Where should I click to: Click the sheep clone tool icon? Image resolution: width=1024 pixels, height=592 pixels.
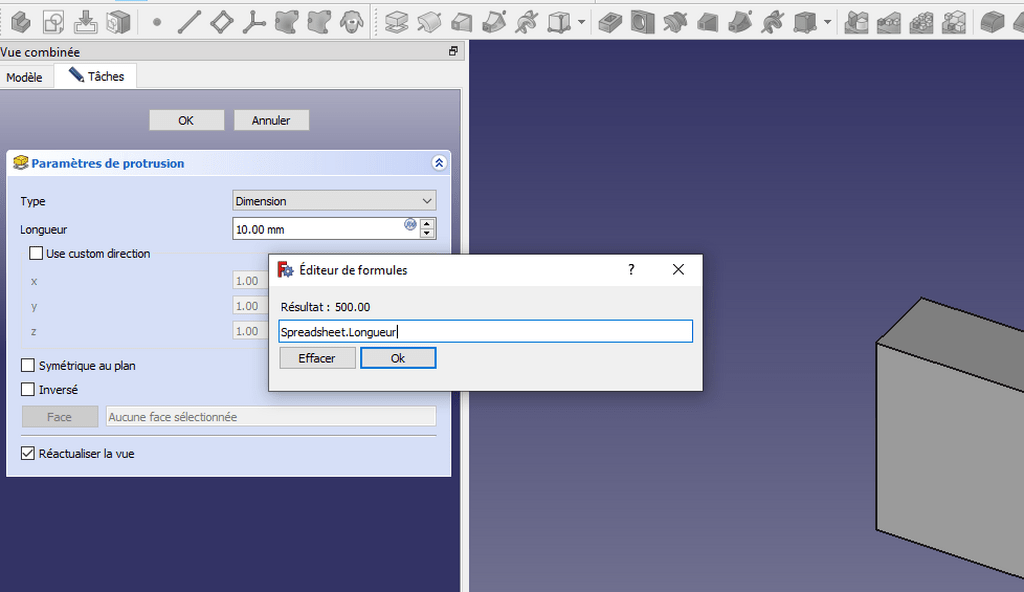[x=351, y=21]
